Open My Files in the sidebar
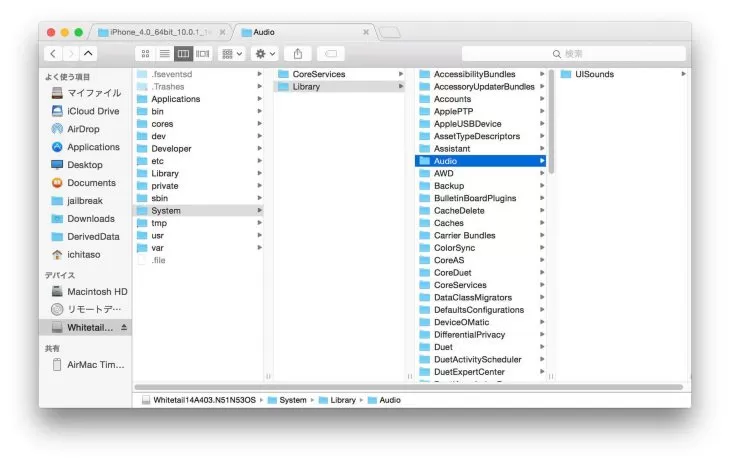This screenshot has width=730, height=463. [x=87, y=93]
